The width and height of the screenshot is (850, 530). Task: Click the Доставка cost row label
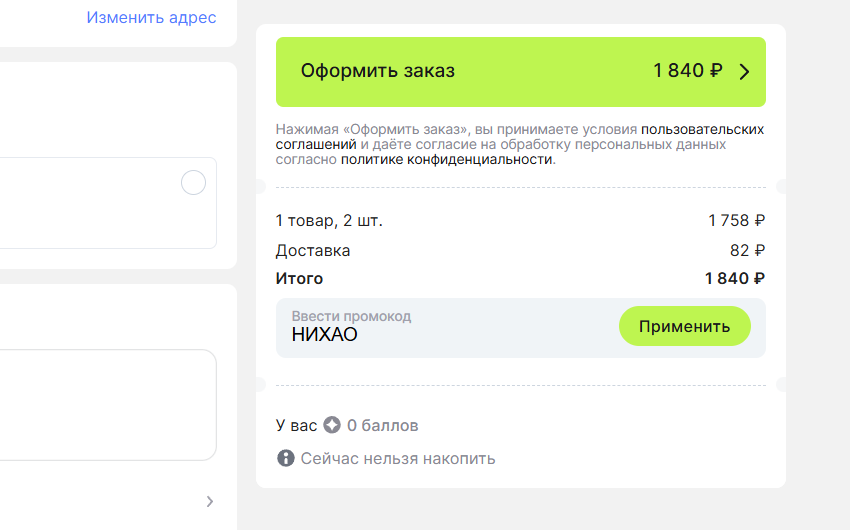coord(313,250)
